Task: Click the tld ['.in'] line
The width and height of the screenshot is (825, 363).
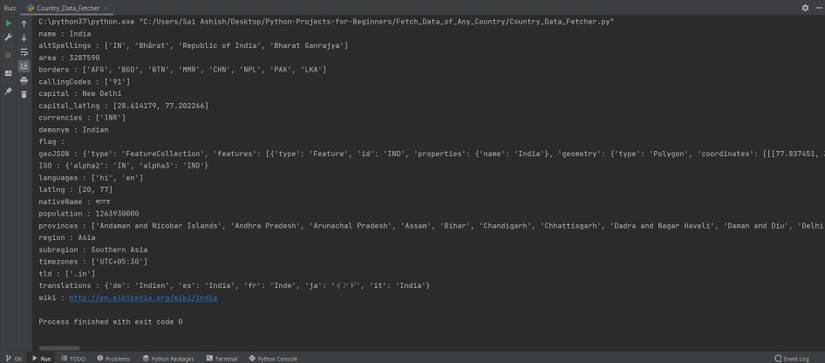Action: tap(67, 274)
